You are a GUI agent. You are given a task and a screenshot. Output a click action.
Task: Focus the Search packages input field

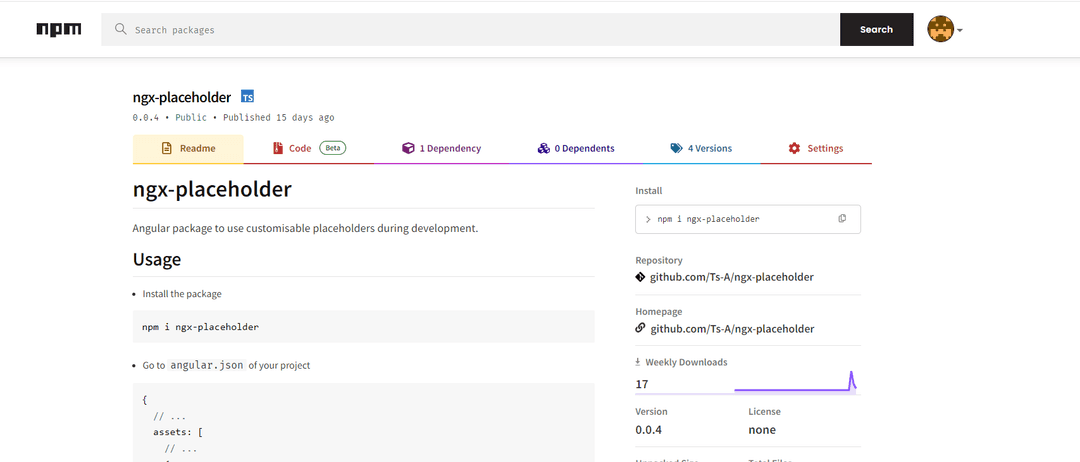click(x=480, y=30)
